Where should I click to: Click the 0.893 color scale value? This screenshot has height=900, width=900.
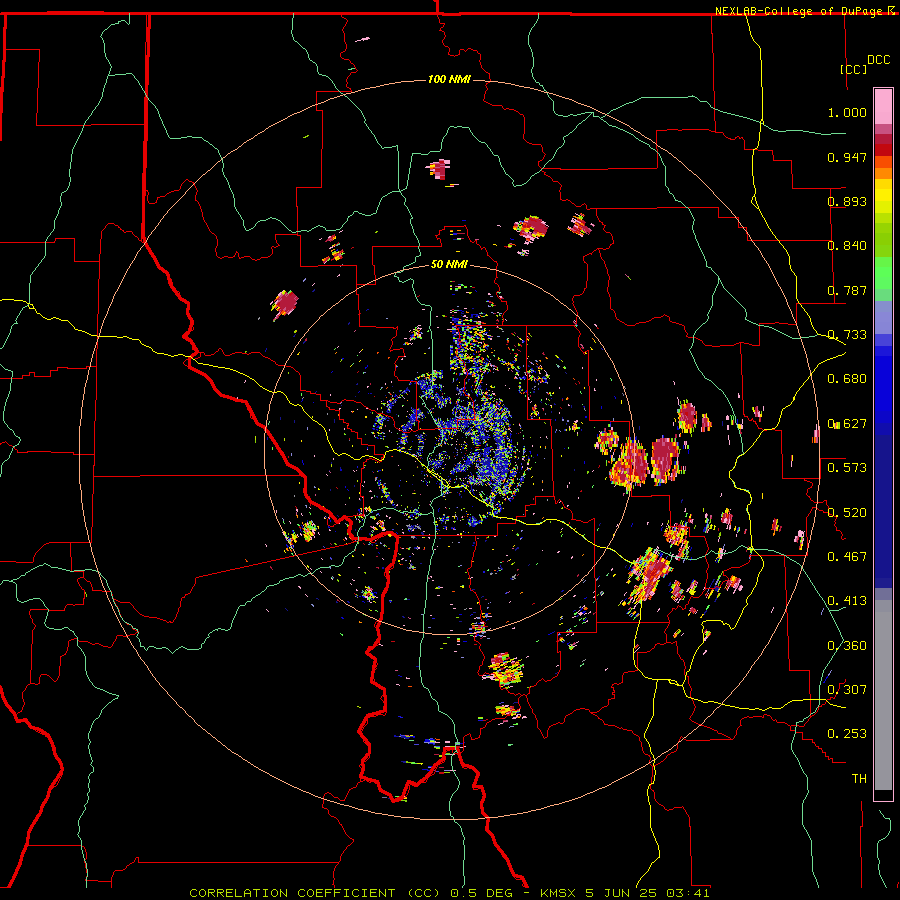(847, 201)
